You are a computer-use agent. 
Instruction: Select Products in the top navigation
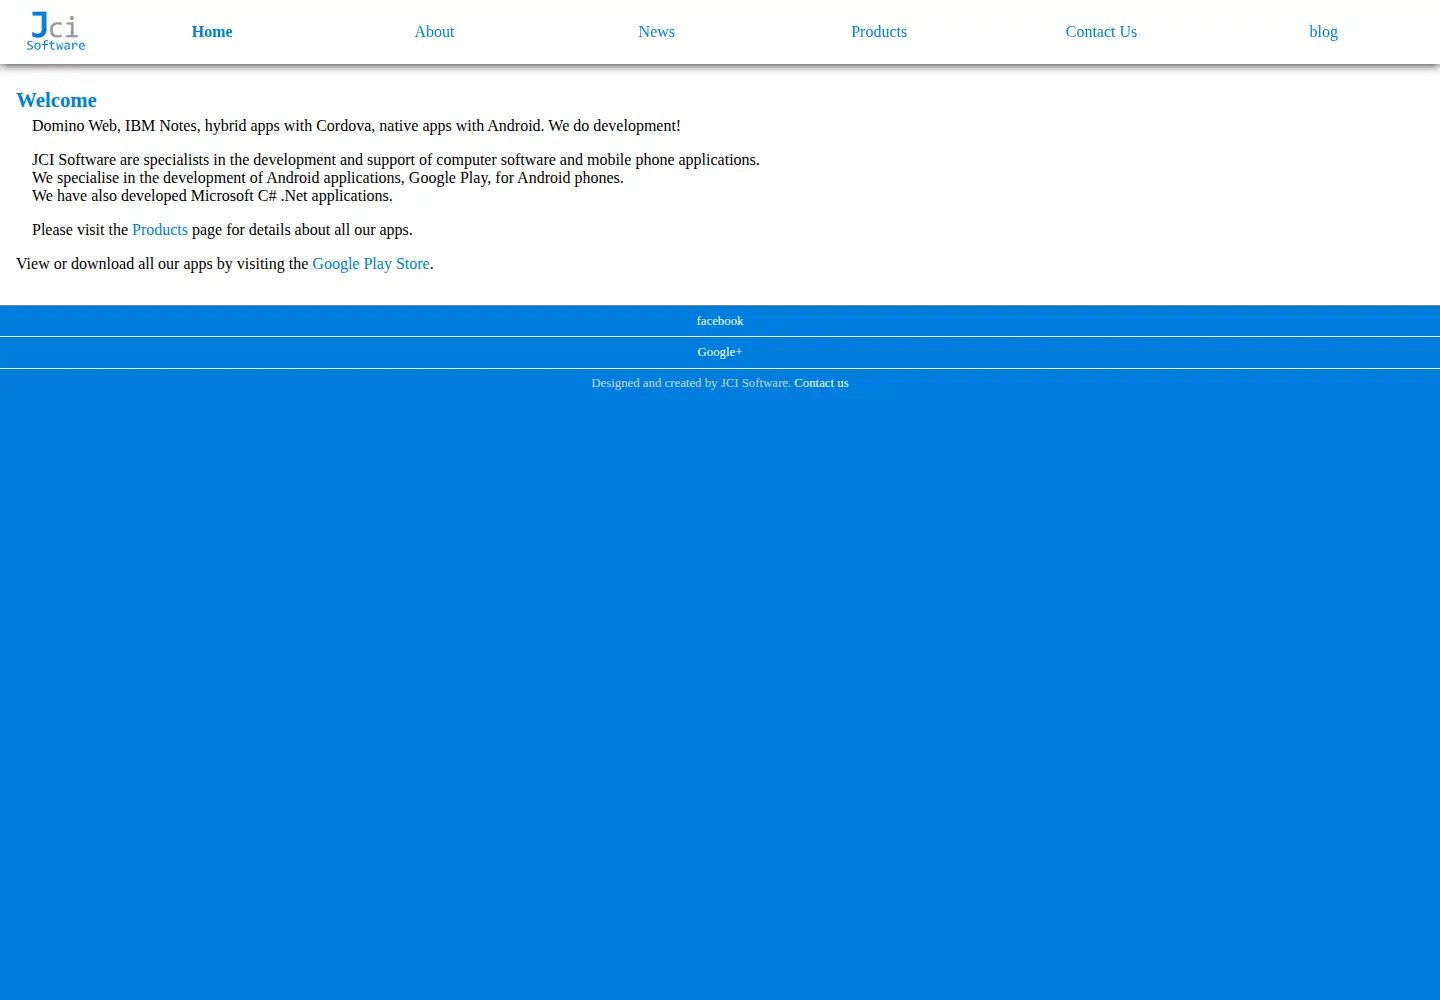tap(879, 32)
